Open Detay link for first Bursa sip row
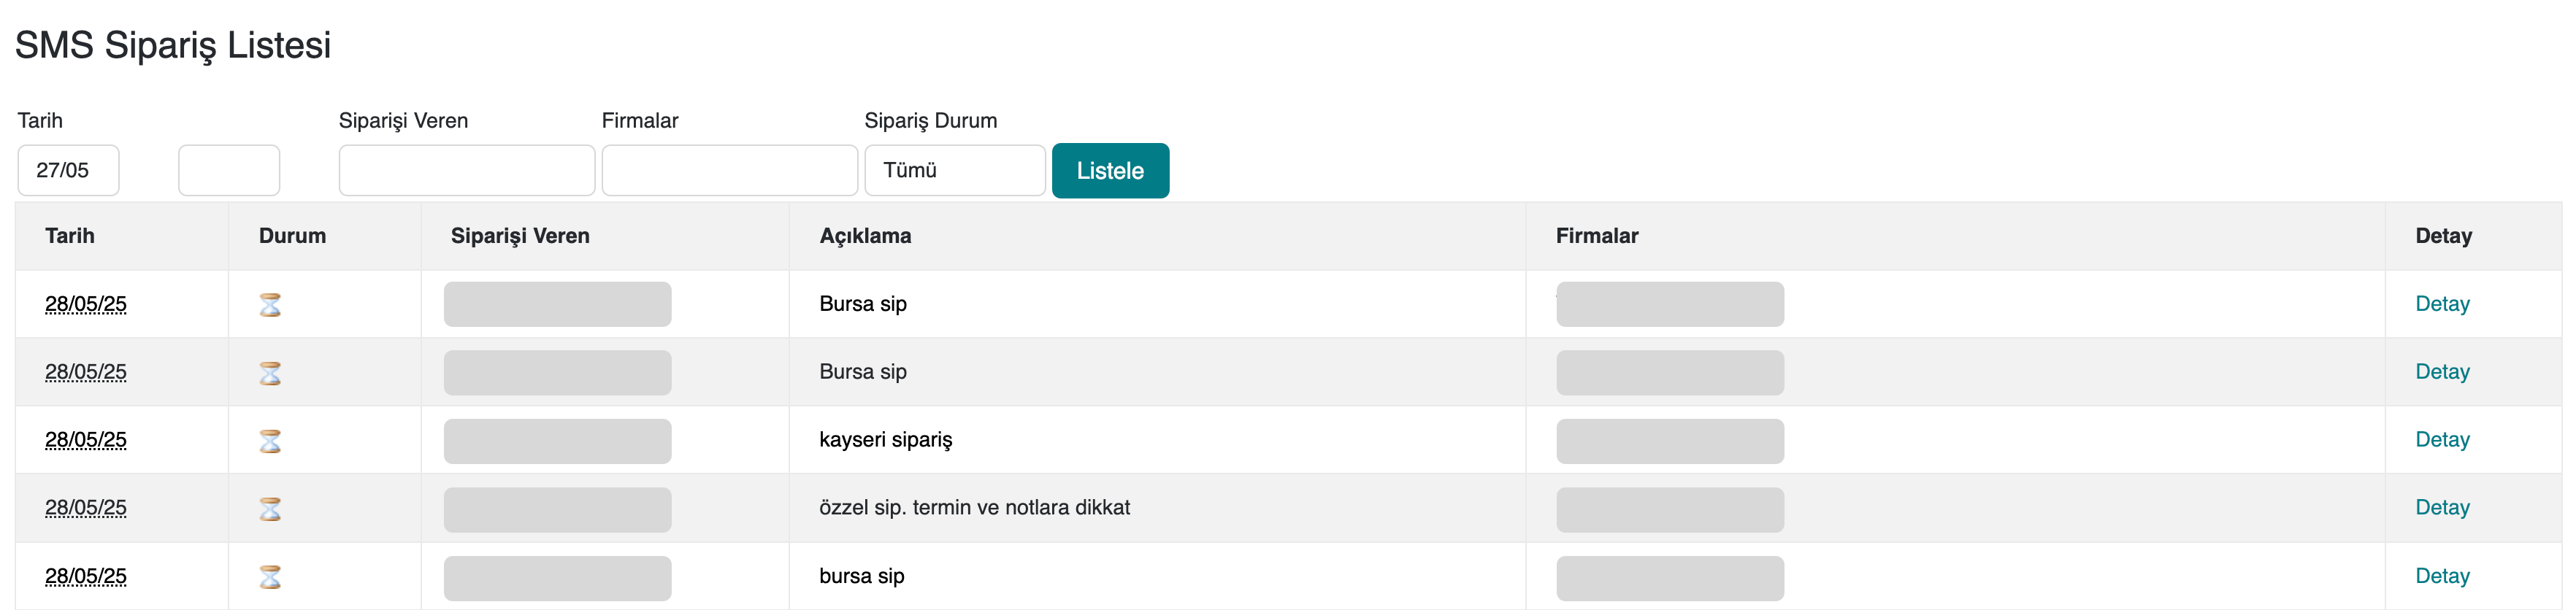 click(2441, 304)
